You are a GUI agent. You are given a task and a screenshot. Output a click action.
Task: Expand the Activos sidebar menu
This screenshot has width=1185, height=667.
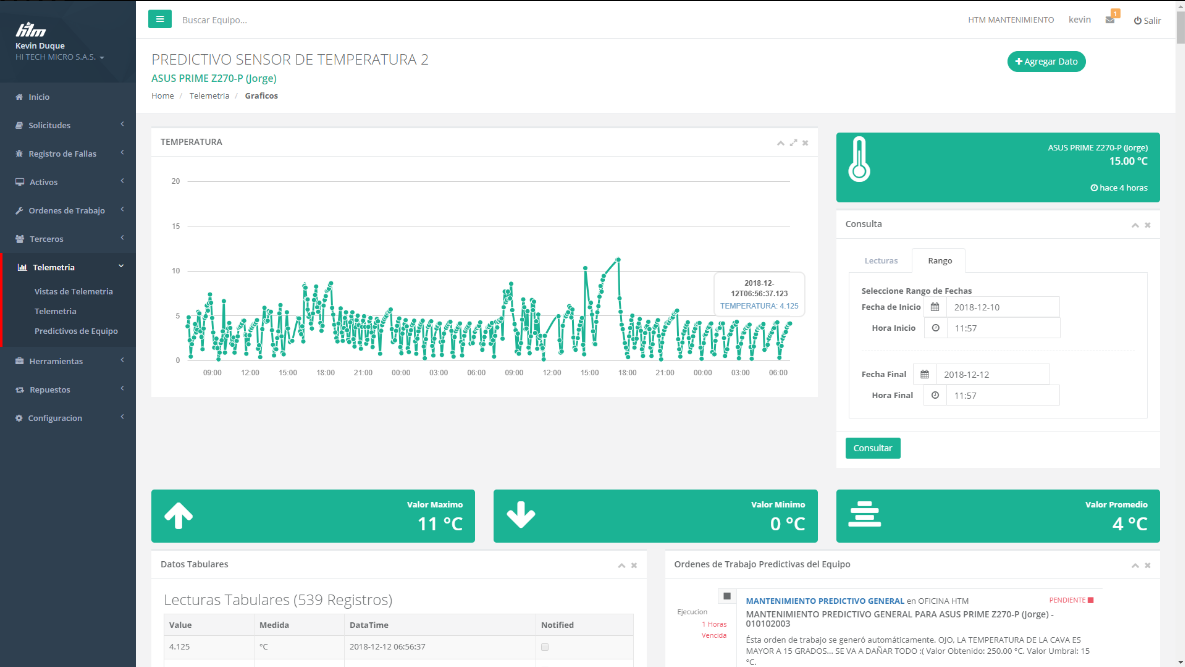click(x=68, y=182)
